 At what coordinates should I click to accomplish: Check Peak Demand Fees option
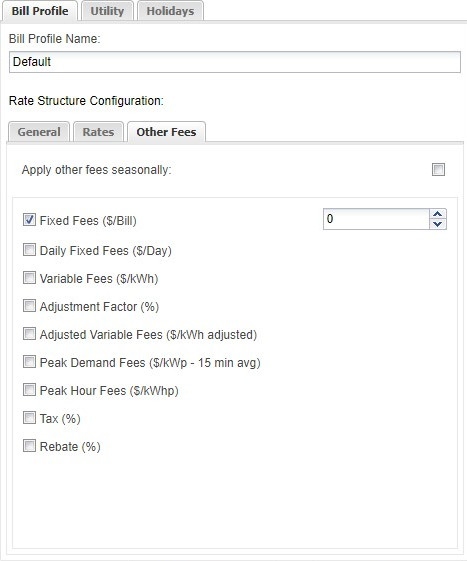click(x=29, y=362)
